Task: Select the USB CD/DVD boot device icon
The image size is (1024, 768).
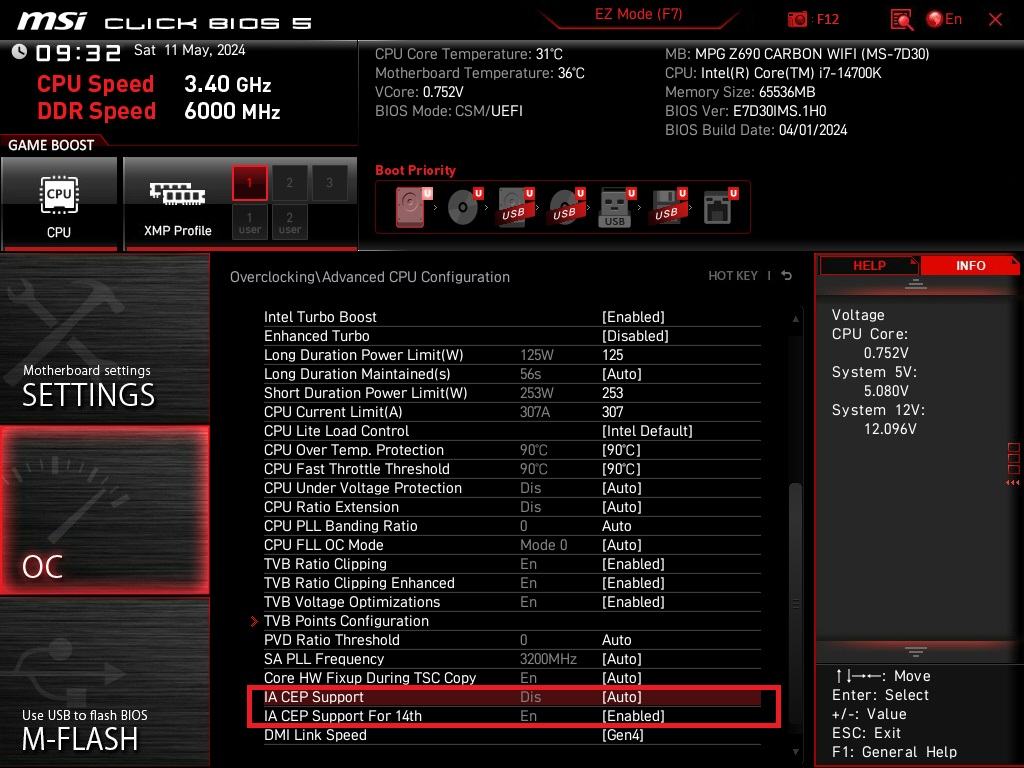Action: click(566, 206)
